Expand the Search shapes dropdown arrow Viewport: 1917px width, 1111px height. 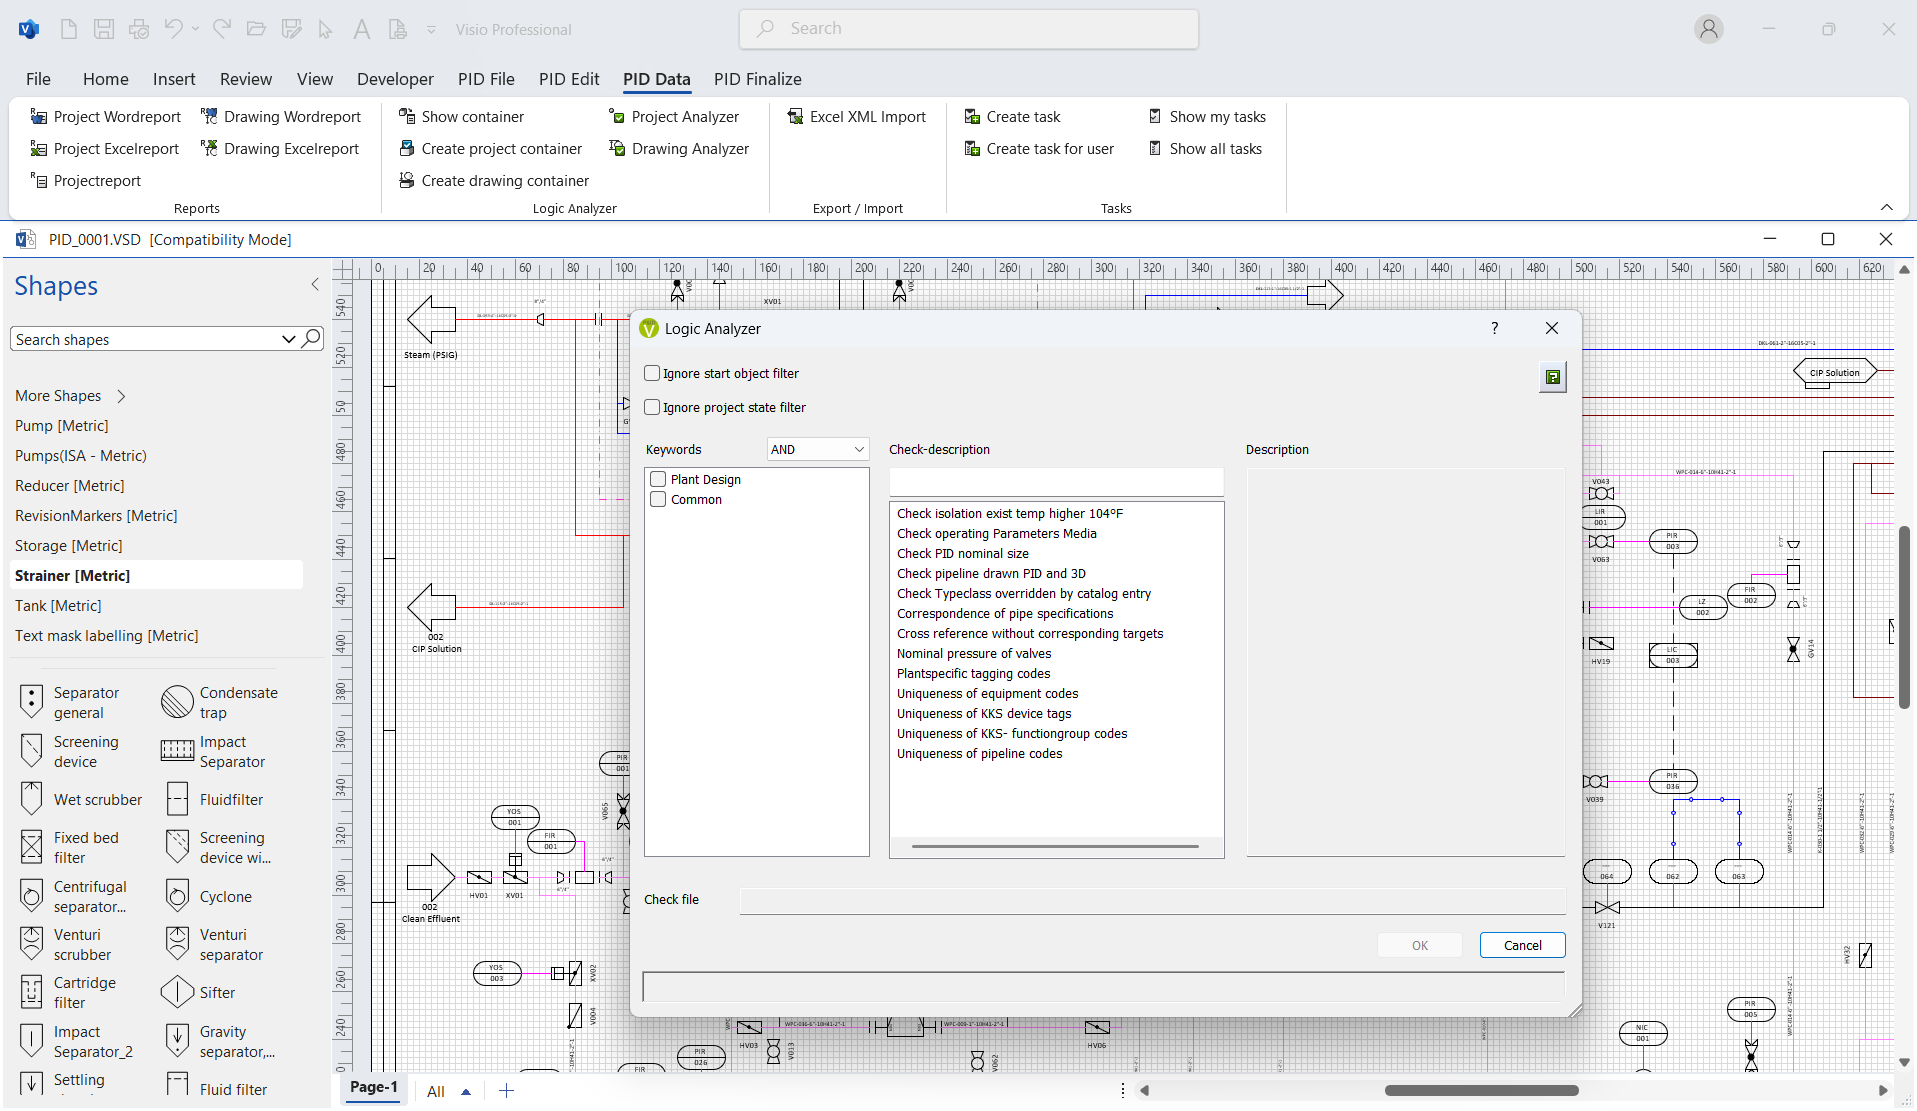[x=288, y=339]
